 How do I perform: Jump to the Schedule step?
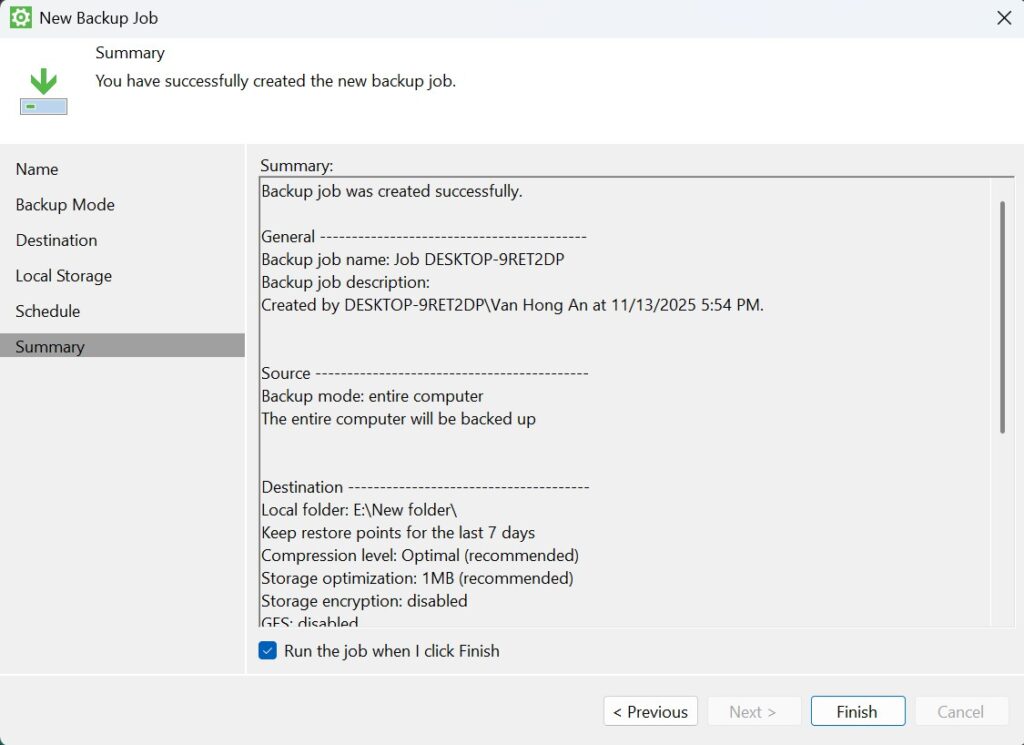47,311
